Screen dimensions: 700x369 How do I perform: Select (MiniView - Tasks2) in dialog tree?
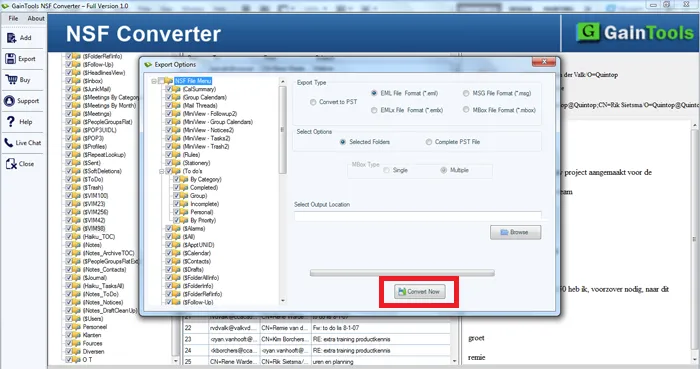206,138
